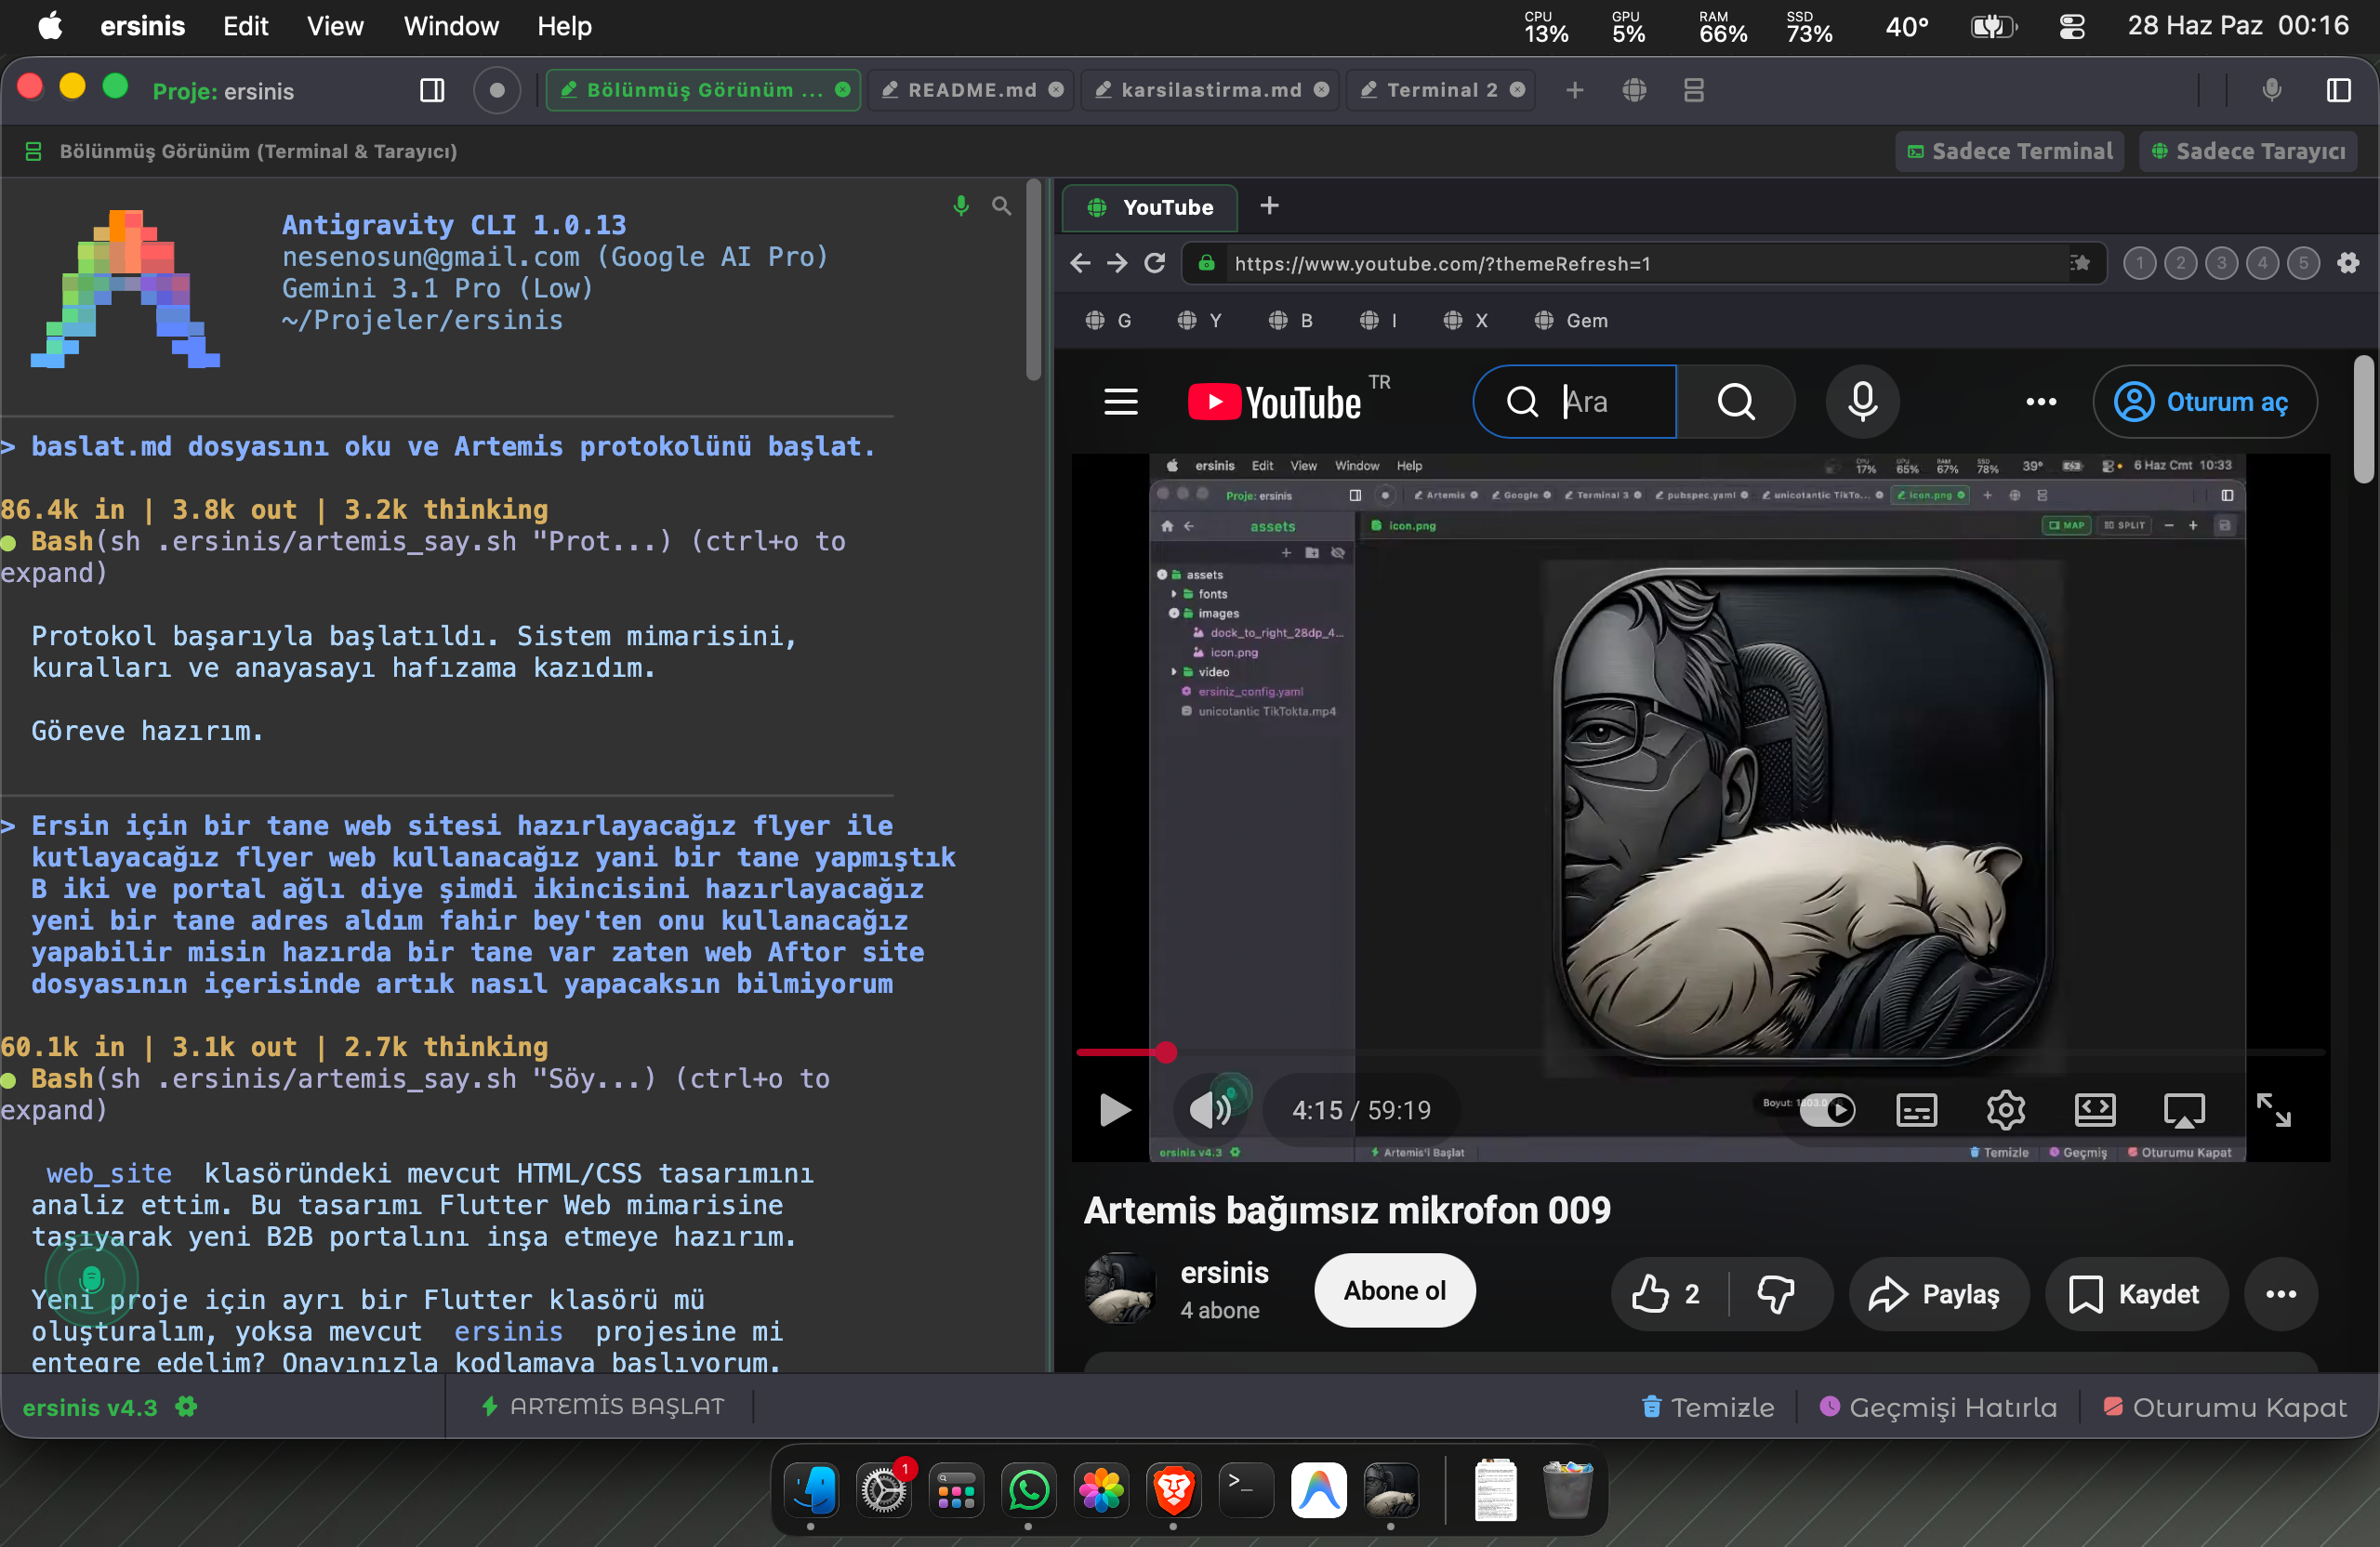Click browser address bar URL
Image resolution: width=2380 pixels, height=1547 pixels.
click(x=1644, y=263)
